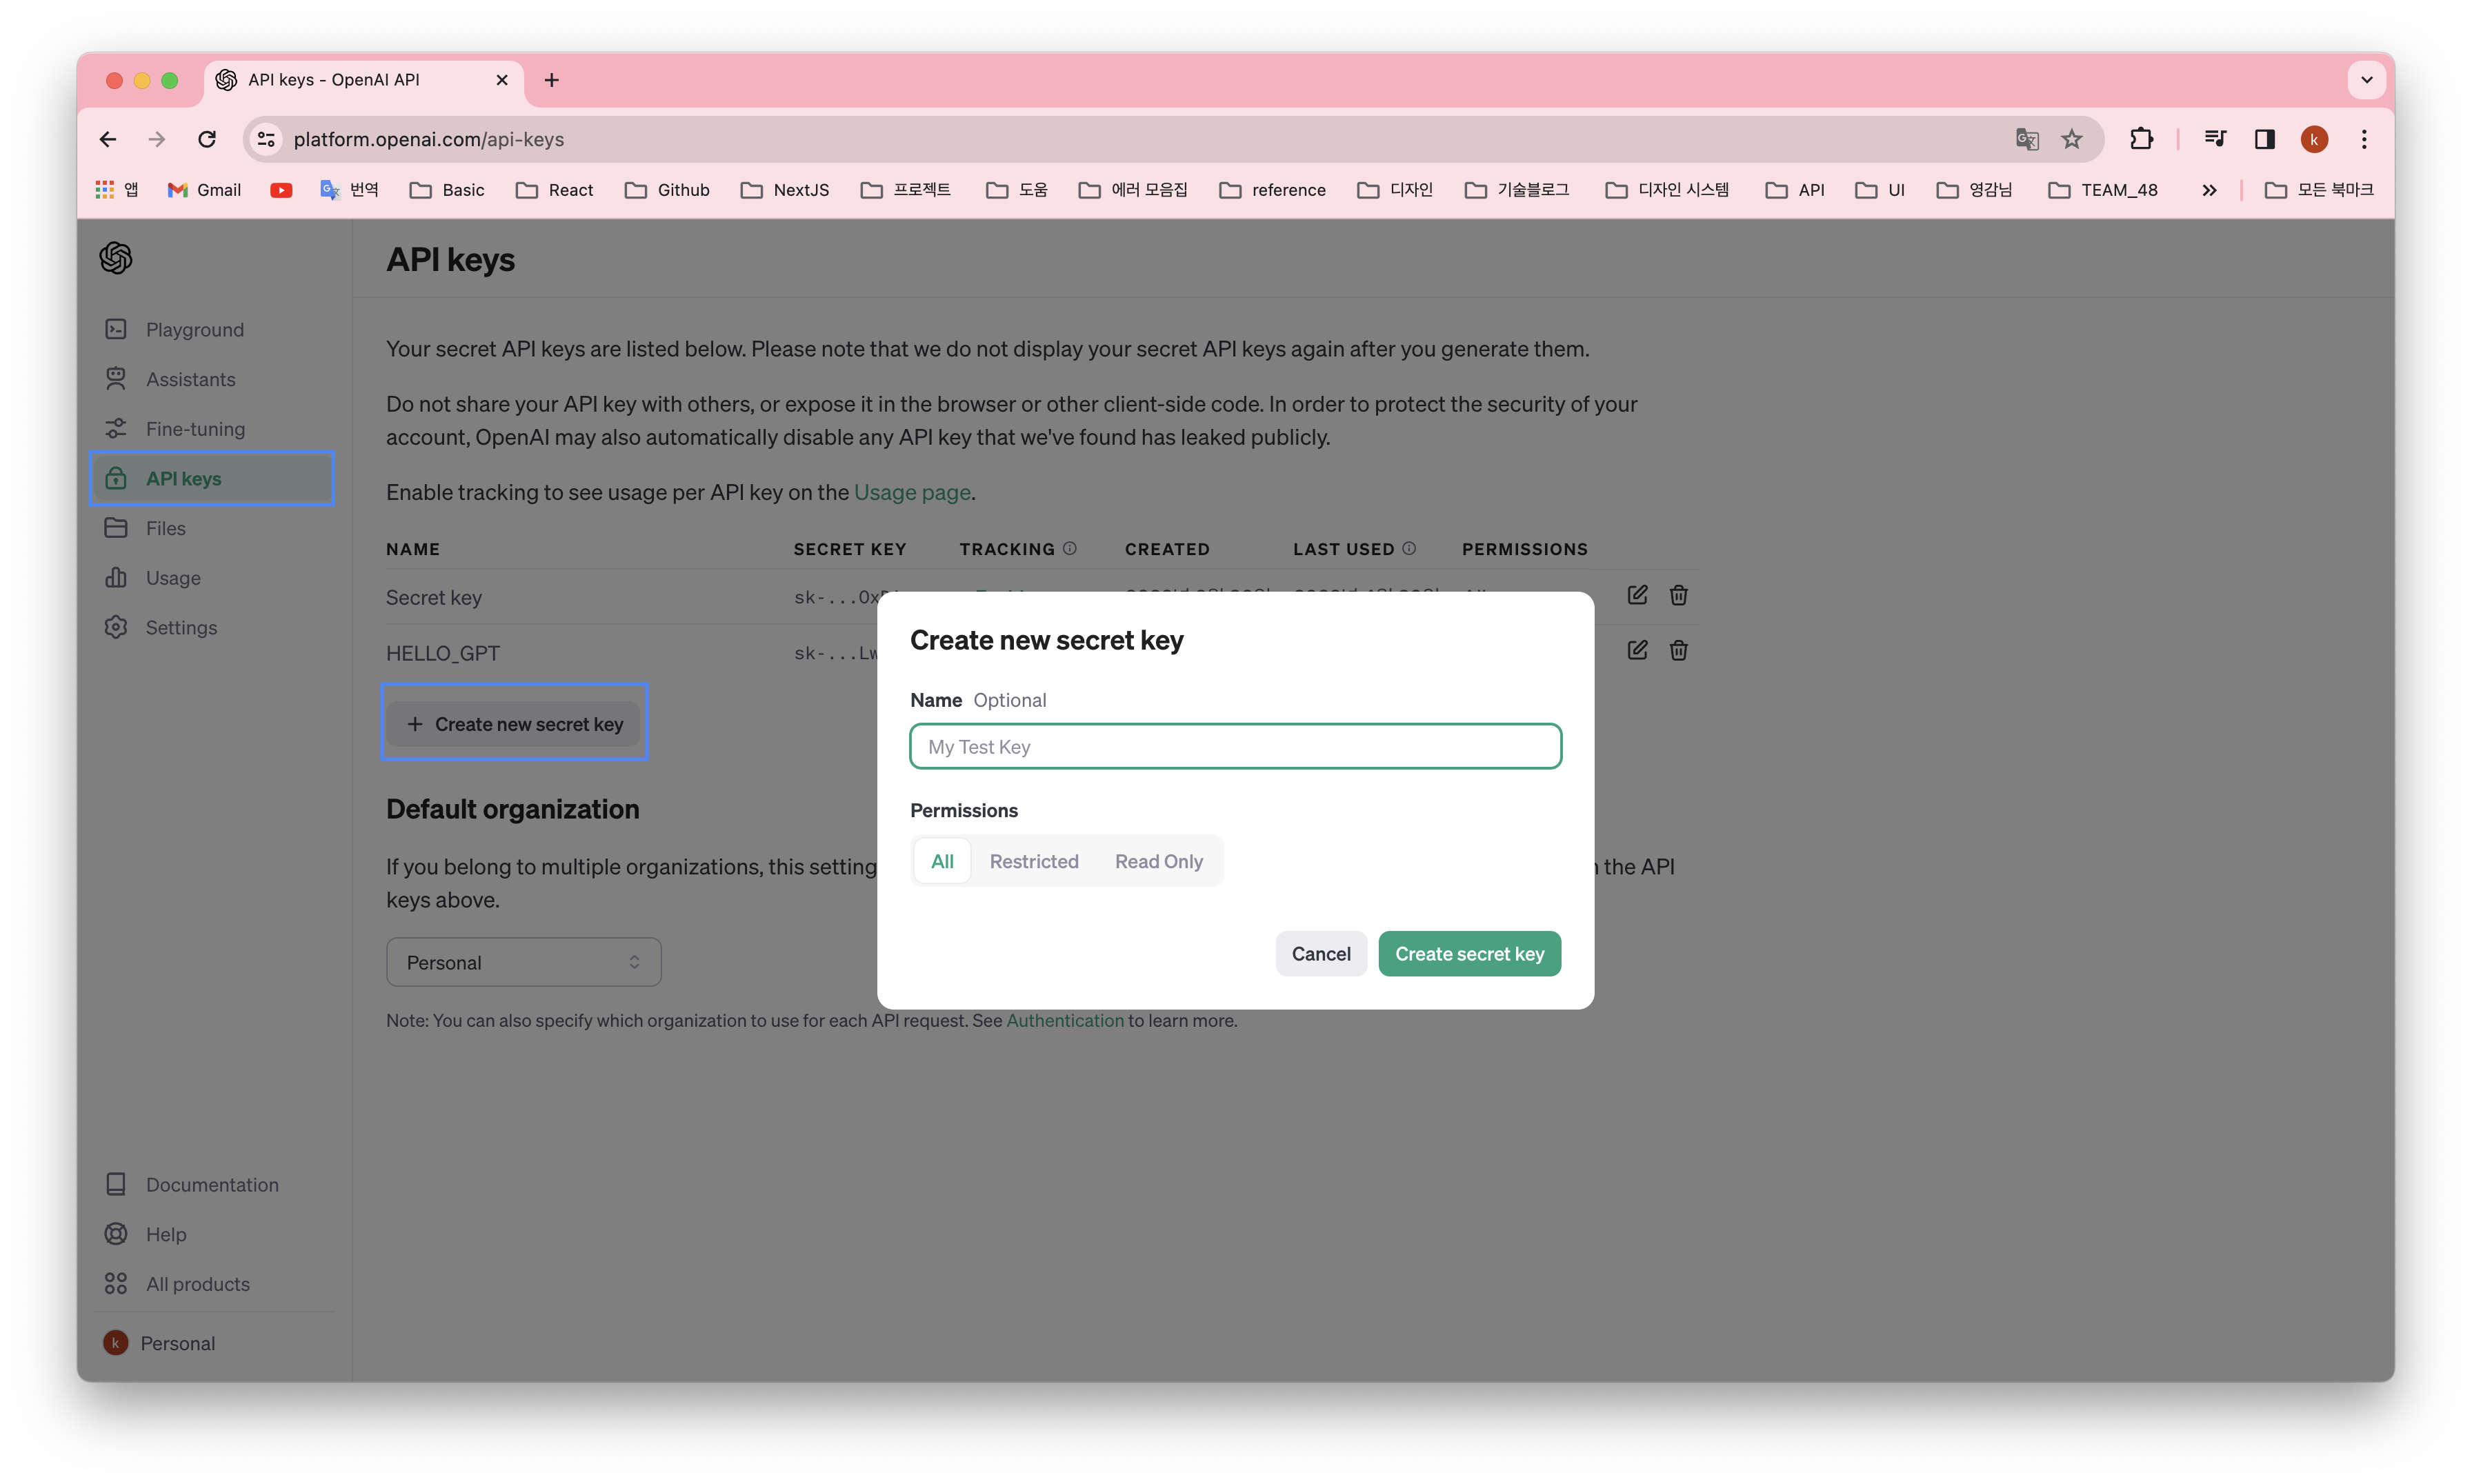The height and width of the screenshot is (1484, 2472).
Task: Cancel the secret key dialog
Action: pyautogui.click(x=1321, y=953)
